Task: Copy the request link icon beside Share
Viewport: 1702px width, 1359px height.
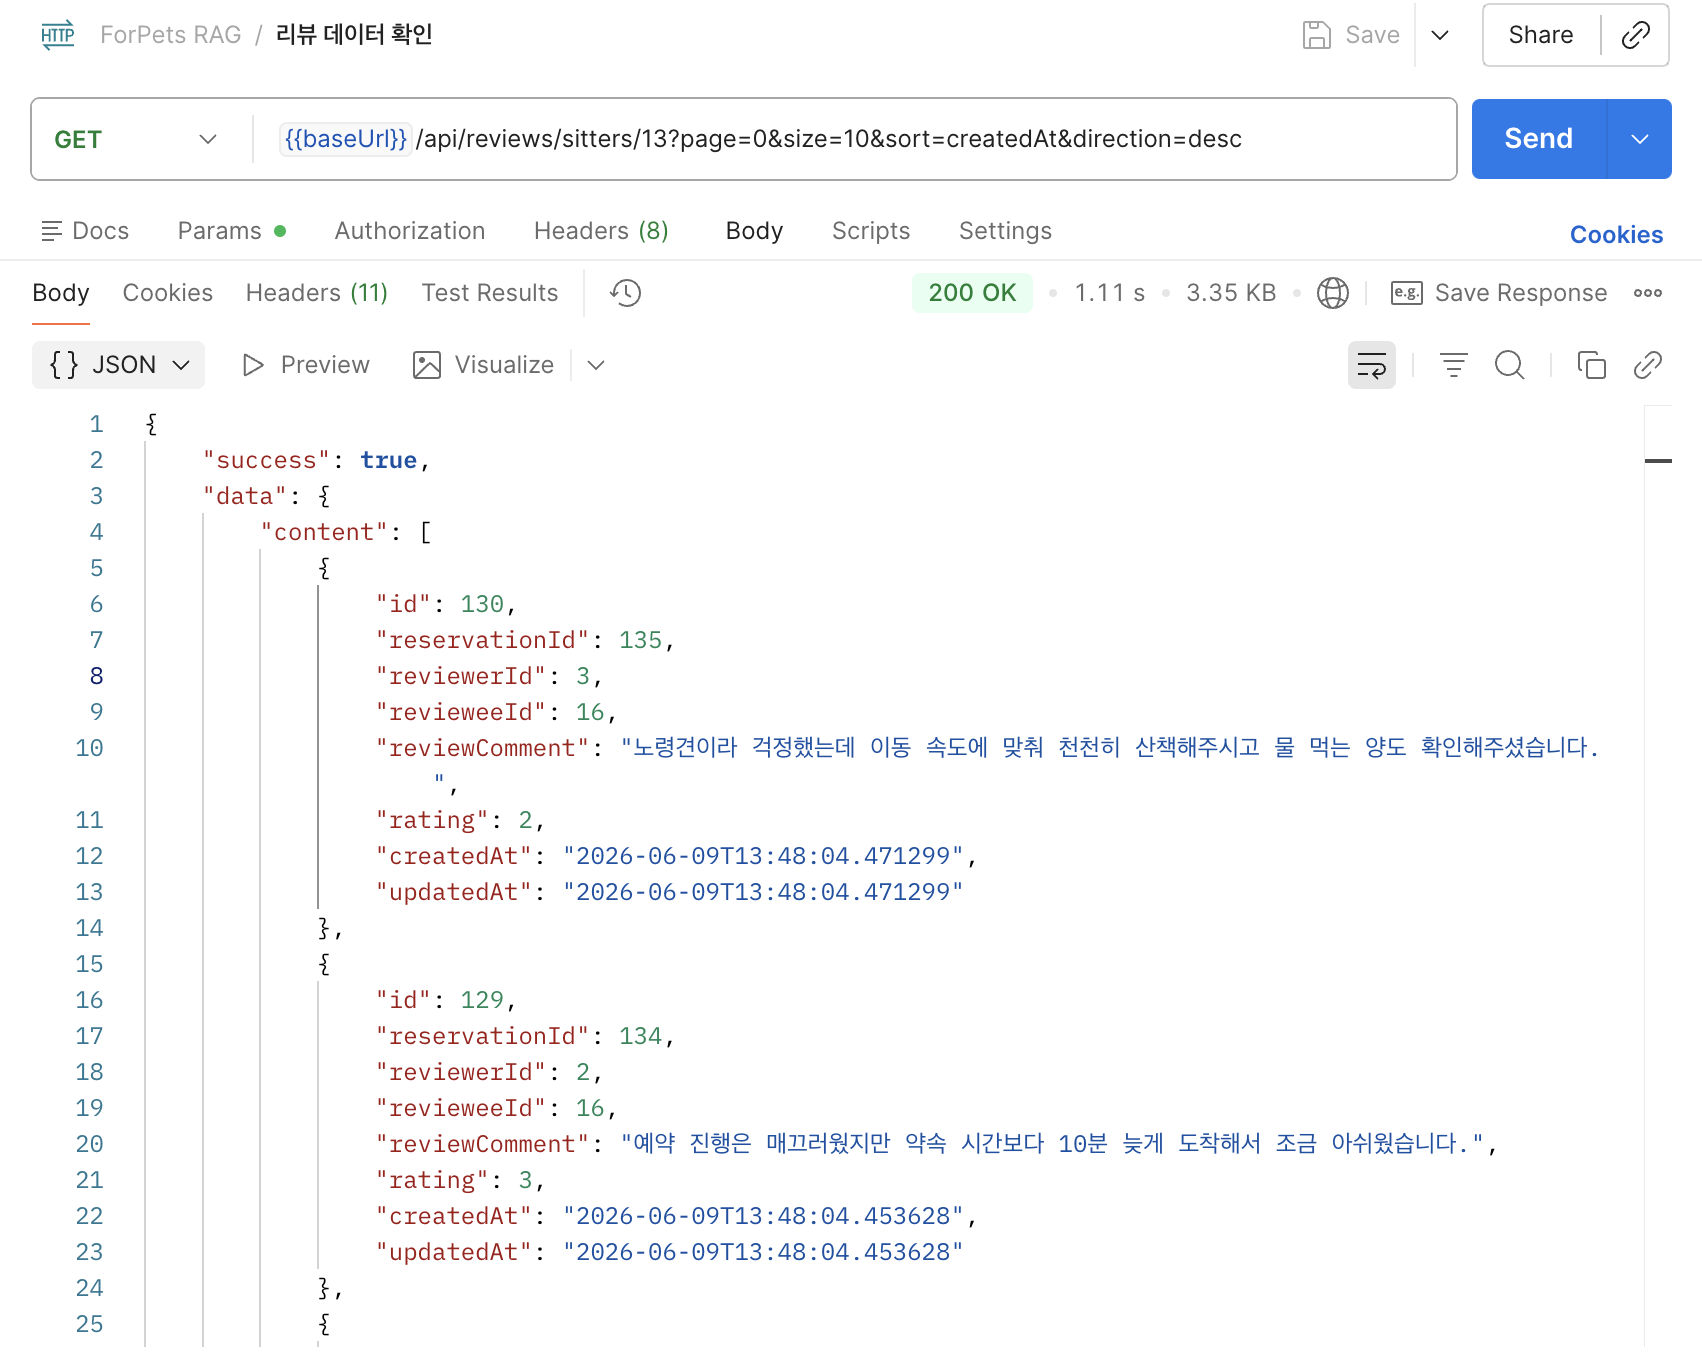Action: click(1636, 35)
